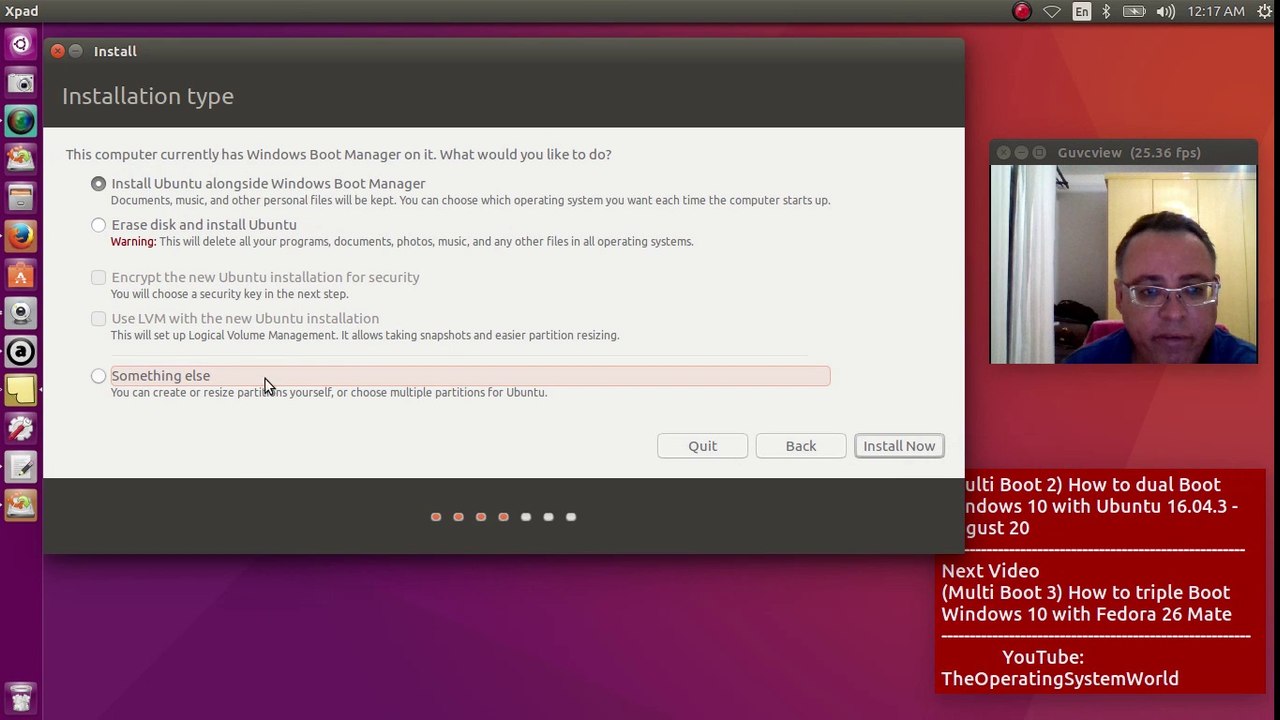Open the Bluetooth indicator menu
This screenshot has width=1280, height=720.
point(1106,12)
